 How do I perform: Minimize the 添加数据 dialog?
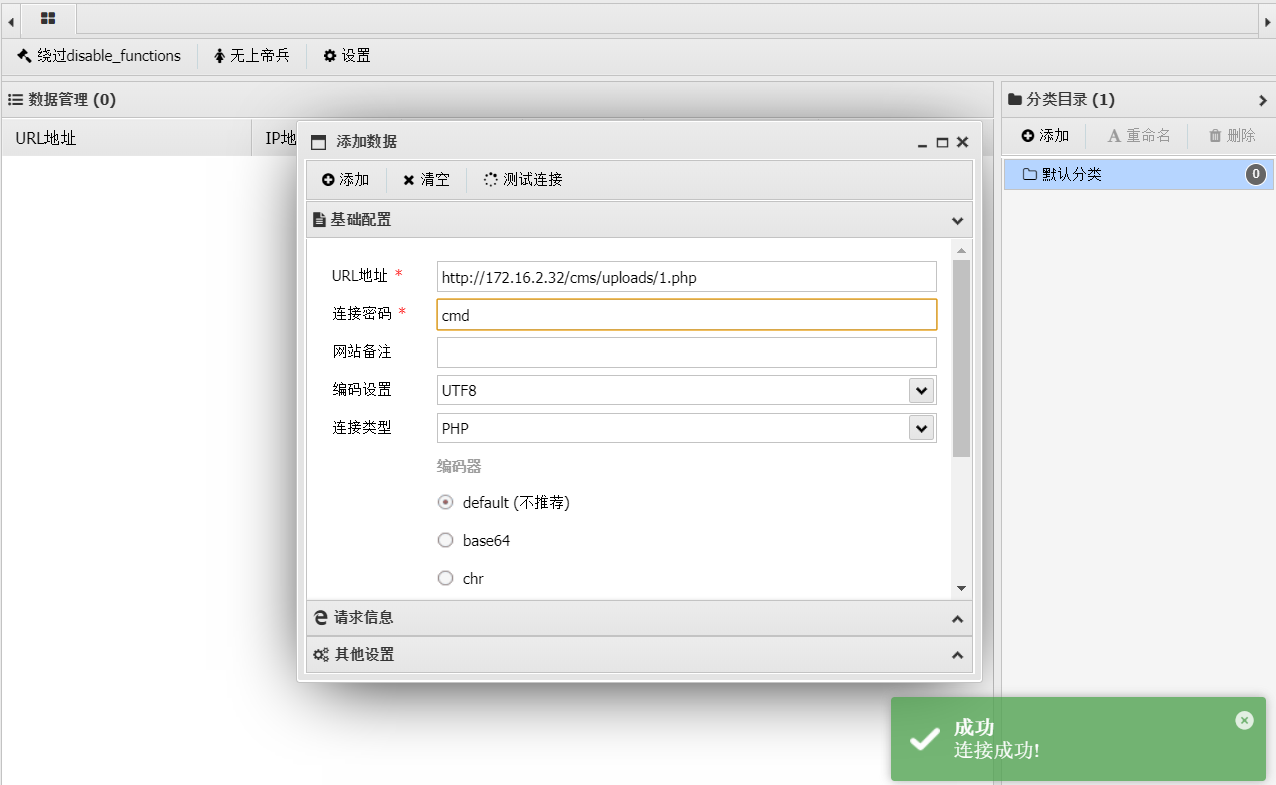tap(922, 143)
